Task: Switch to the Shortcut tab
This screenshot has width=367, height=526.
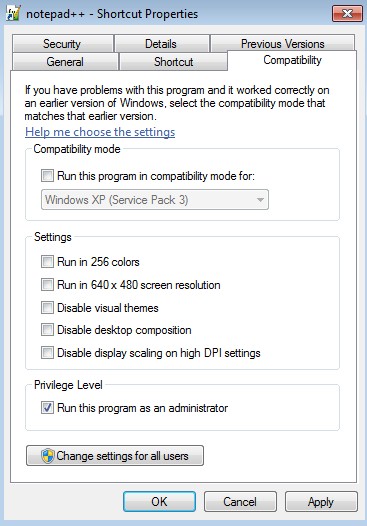Action: (173, 62)
